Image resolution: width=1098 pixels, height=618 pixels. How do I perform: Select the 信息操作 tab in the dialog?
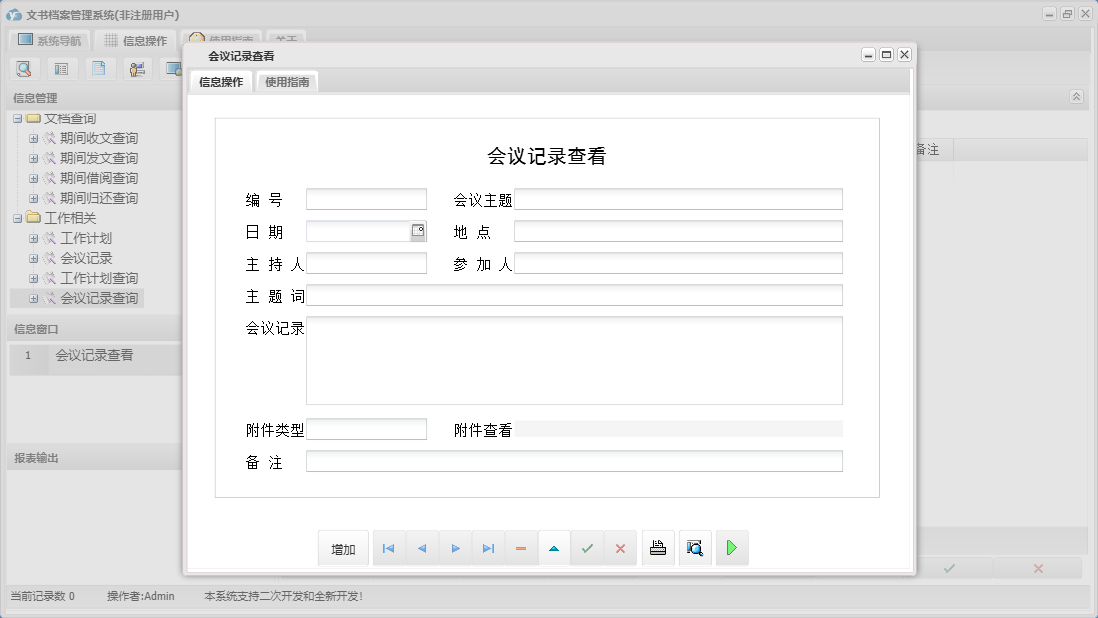pyautogui.click(x=221, y=82)
